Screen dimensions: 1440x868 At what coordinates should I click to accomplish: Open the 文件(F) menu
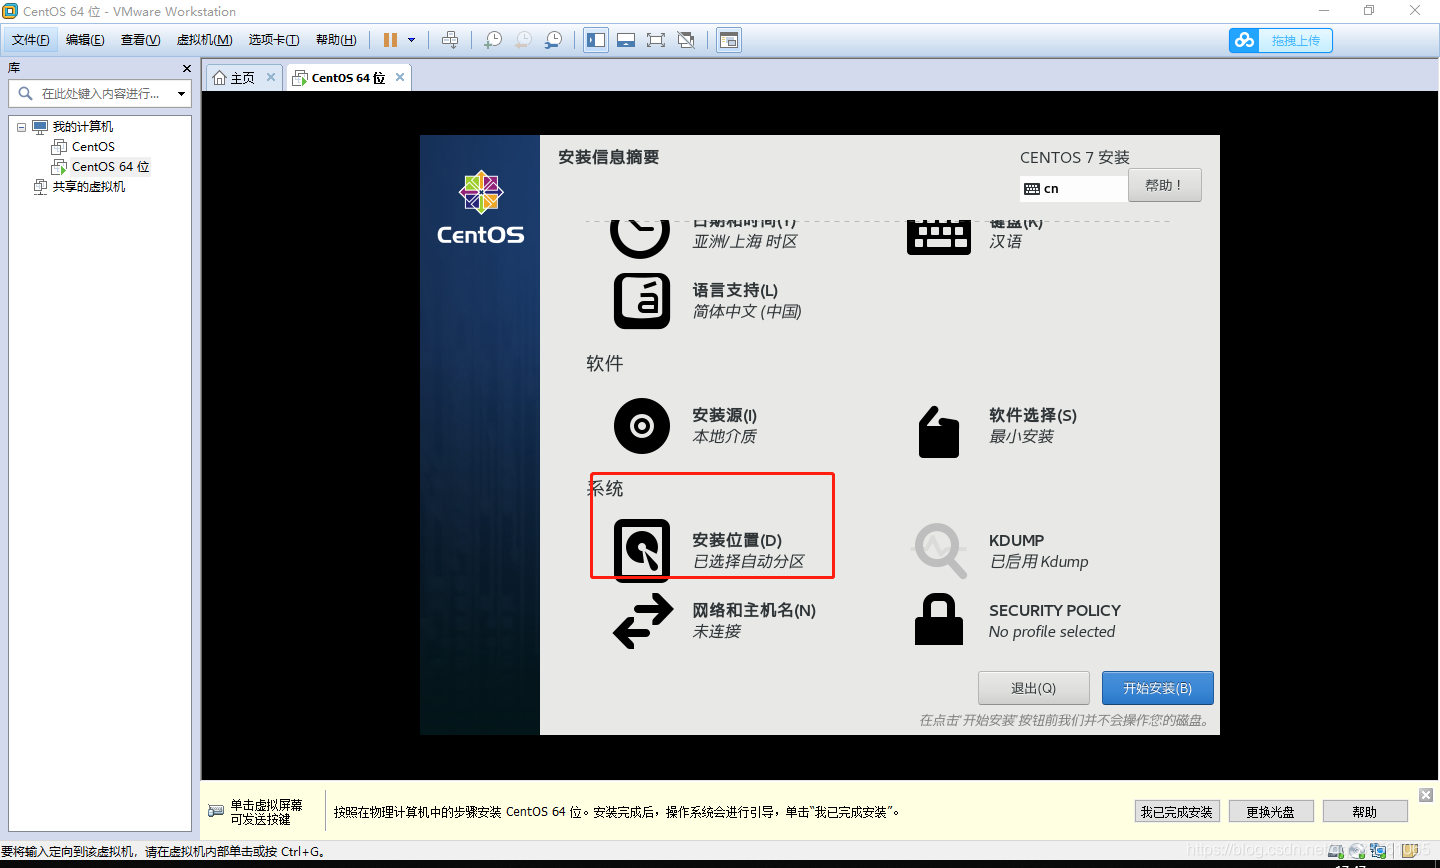click(31, 40)
